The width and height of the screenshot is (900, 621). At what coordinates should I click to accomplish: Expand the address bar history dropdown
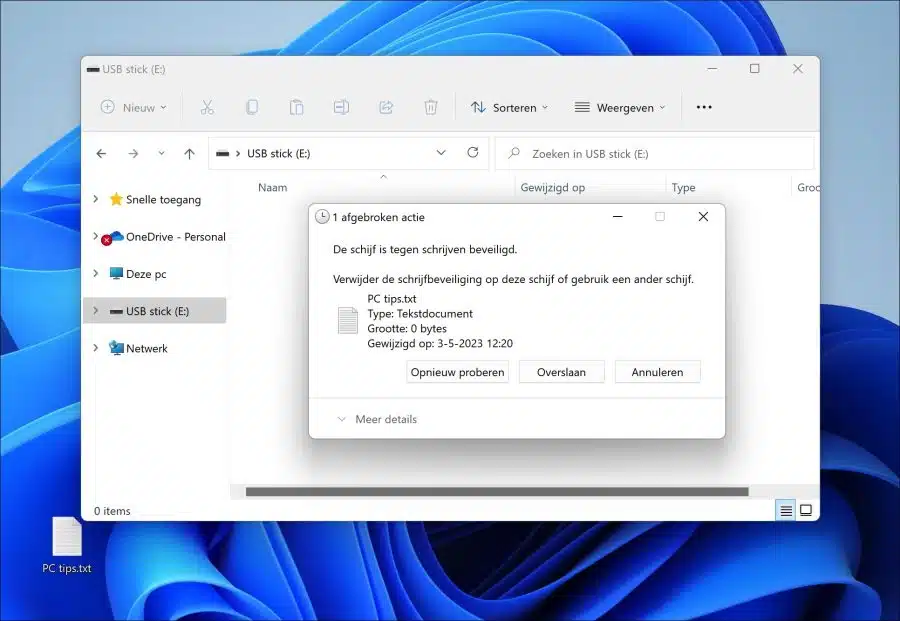tap(441, 153)
